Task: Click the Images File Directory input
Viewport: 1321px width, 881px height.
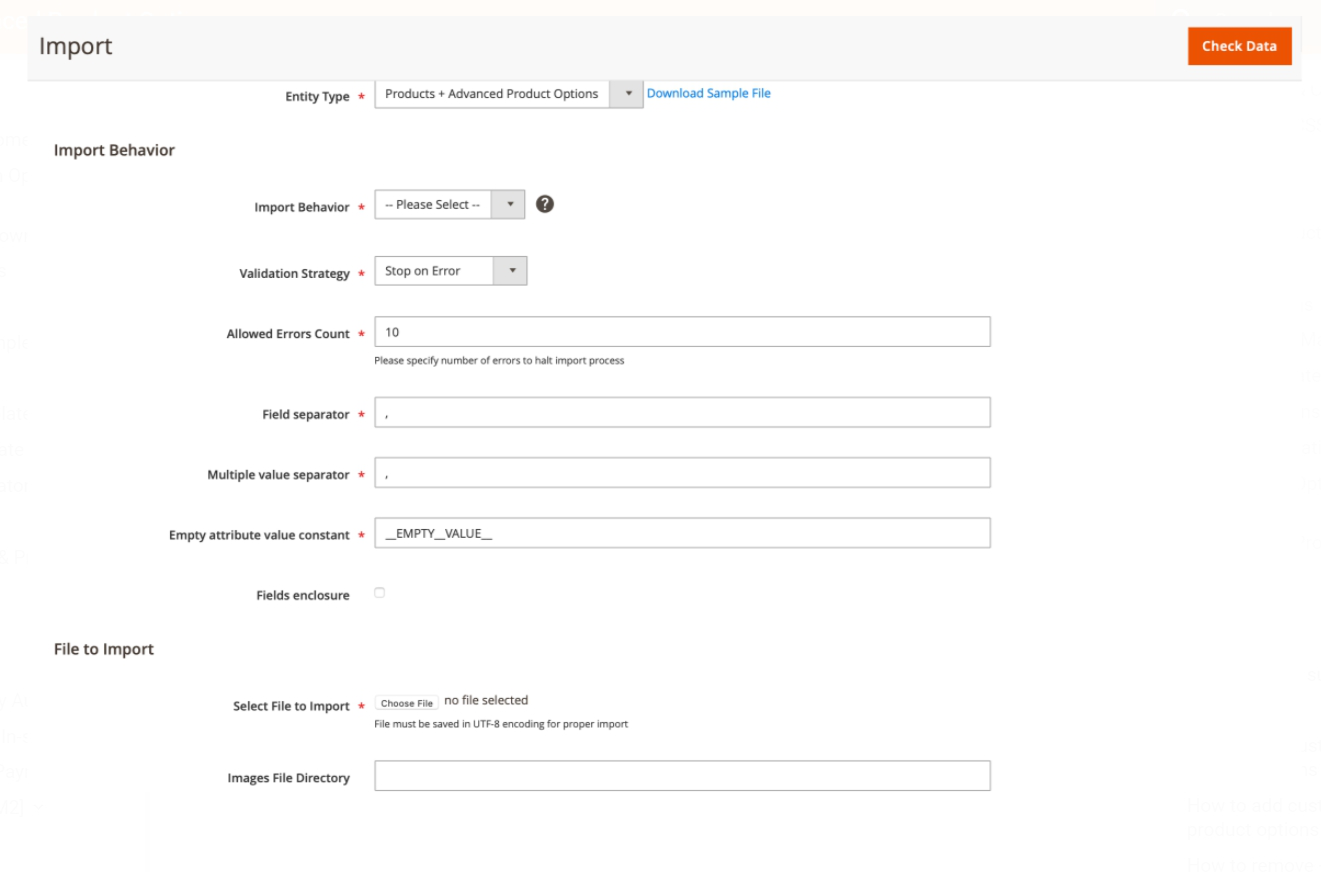Action: pos(682,776)
